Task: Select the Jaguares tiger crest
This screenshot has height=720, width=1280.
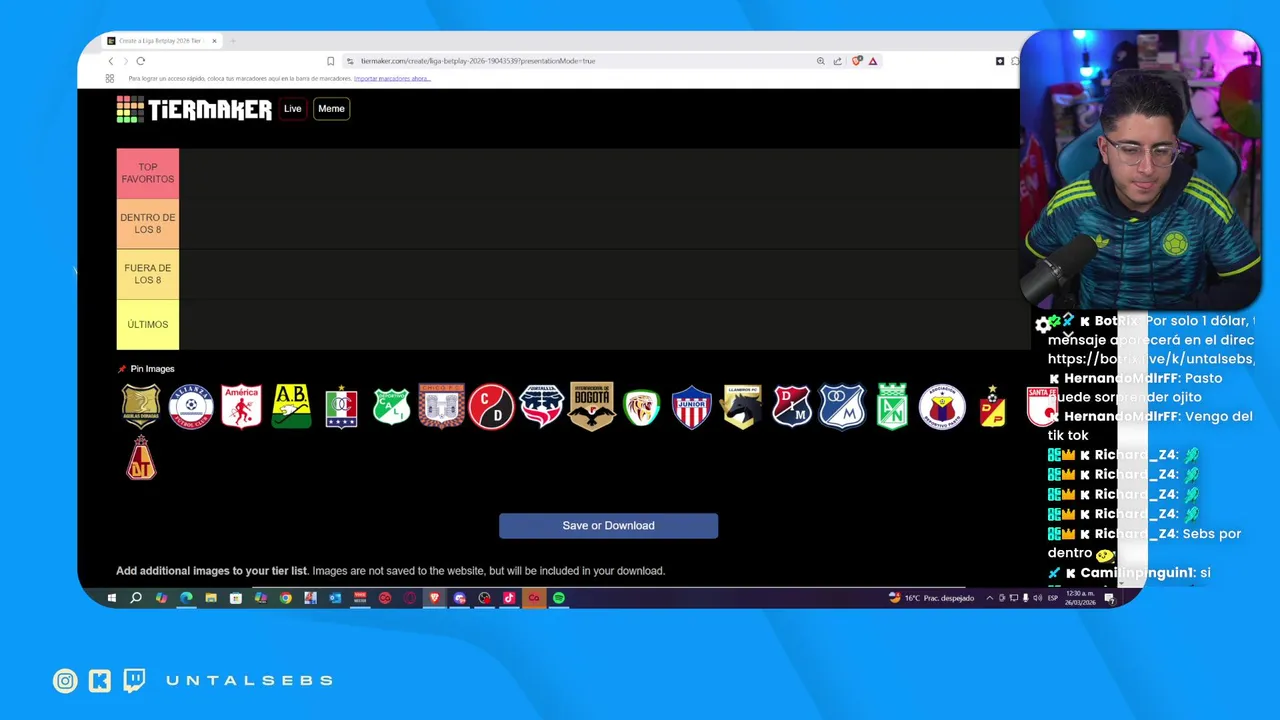Action: click(641, 407)
